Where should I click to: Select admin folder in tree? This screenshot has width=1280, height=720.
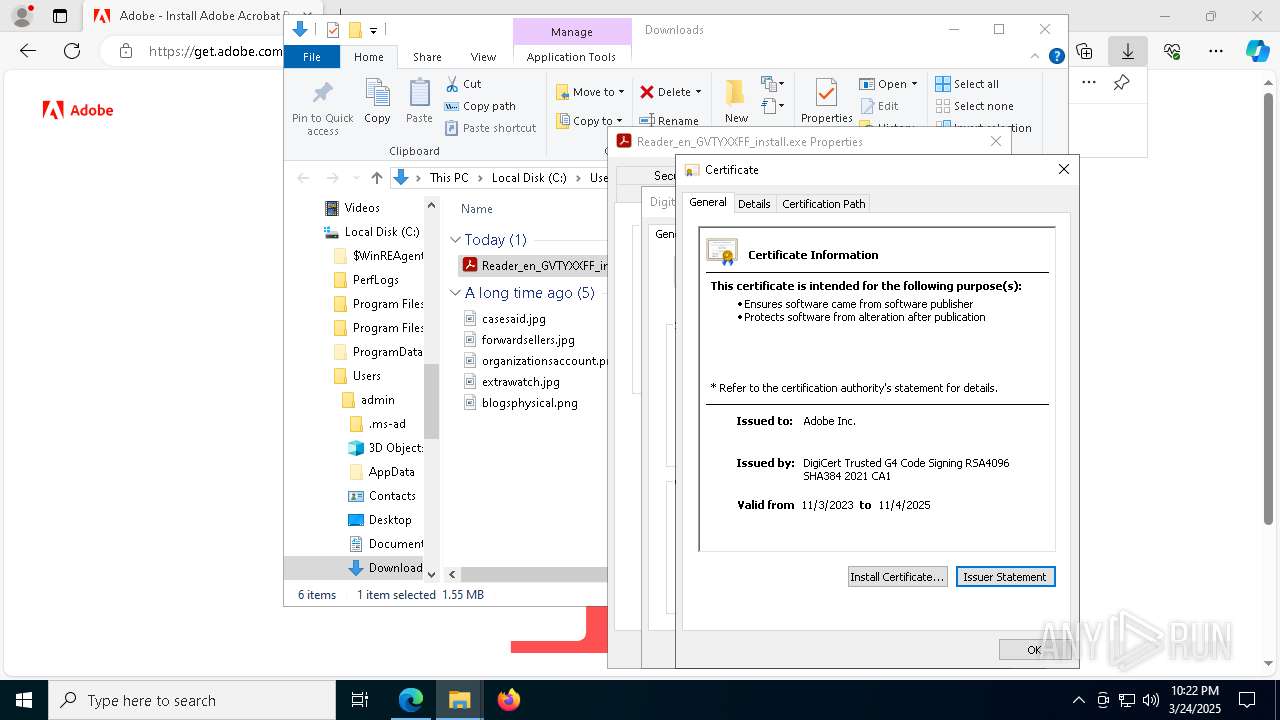point(377,400)
